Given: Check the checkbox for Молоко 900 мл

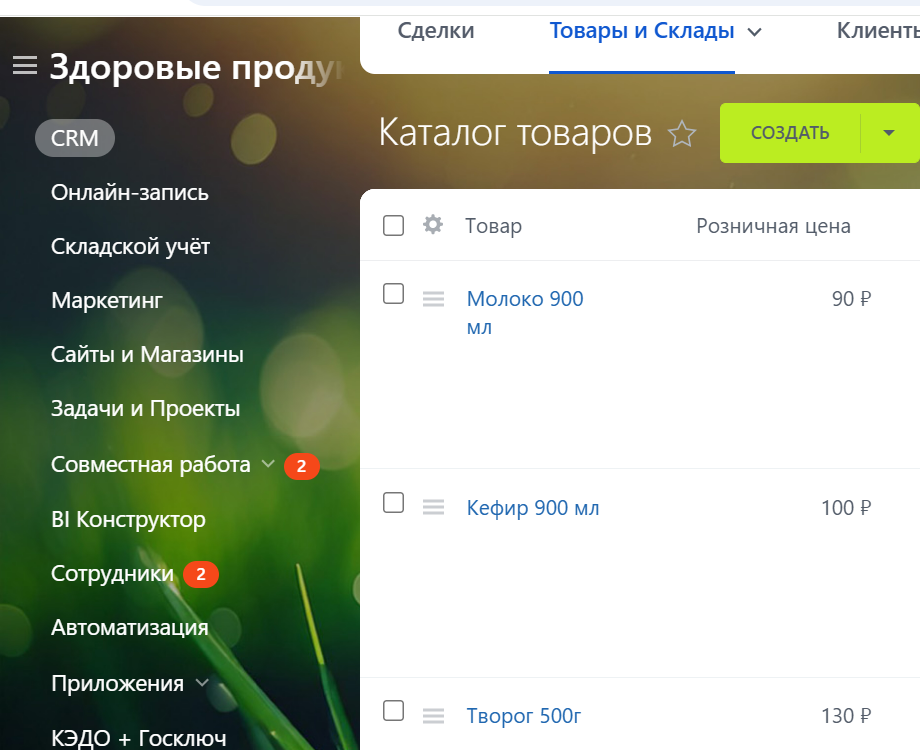Looking at the screenshot, I should tap(393, 294).
